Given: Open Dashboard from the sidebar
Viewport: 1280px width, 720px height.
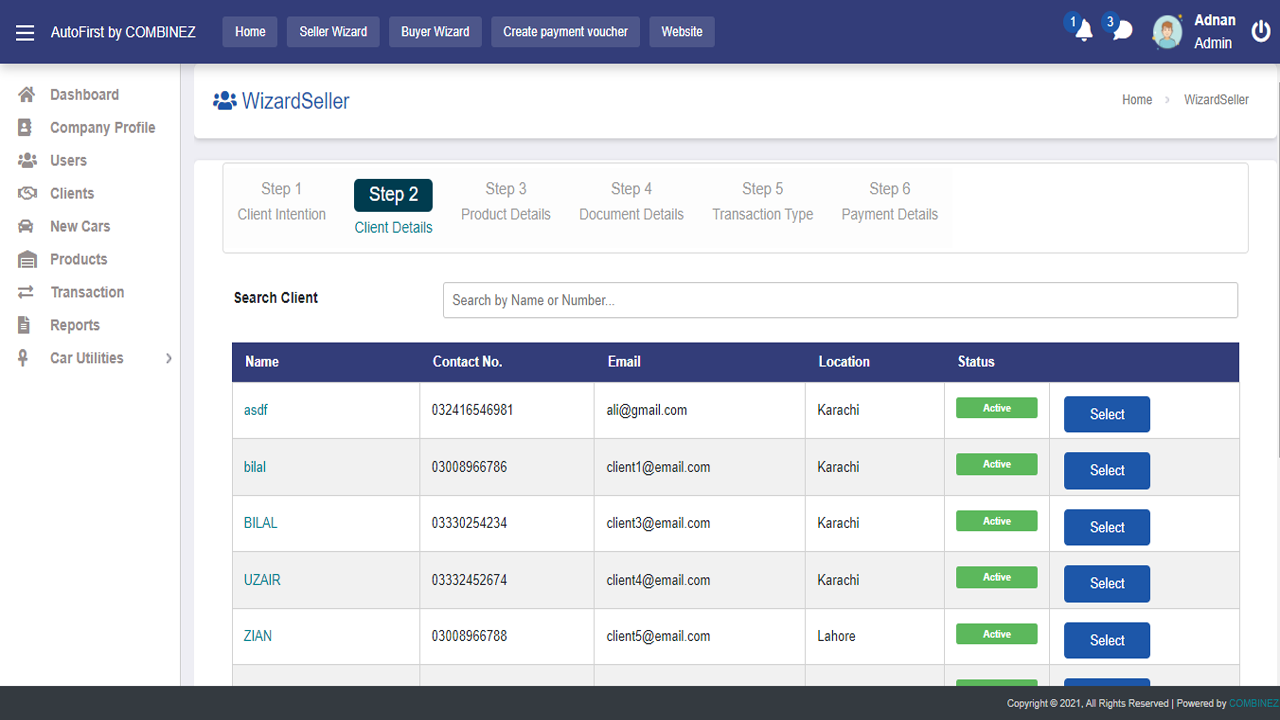Looking at the screenshot, I should (x=84, y=95).
